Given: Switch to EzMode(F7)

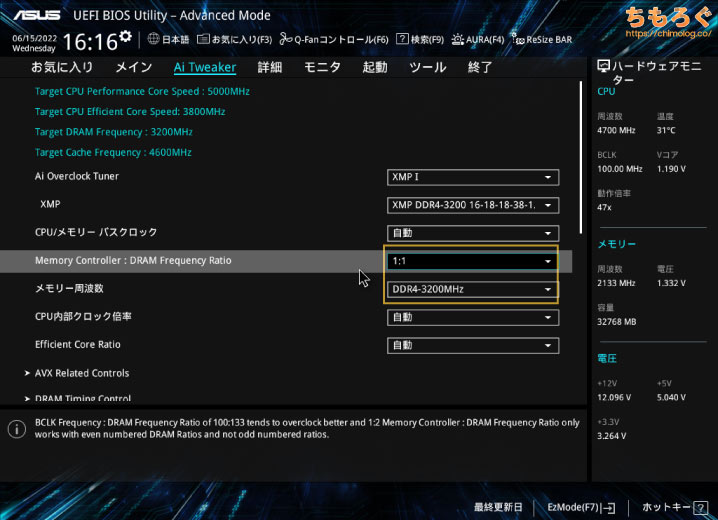Looking at the screenshot, I should (x=581, y=507).
